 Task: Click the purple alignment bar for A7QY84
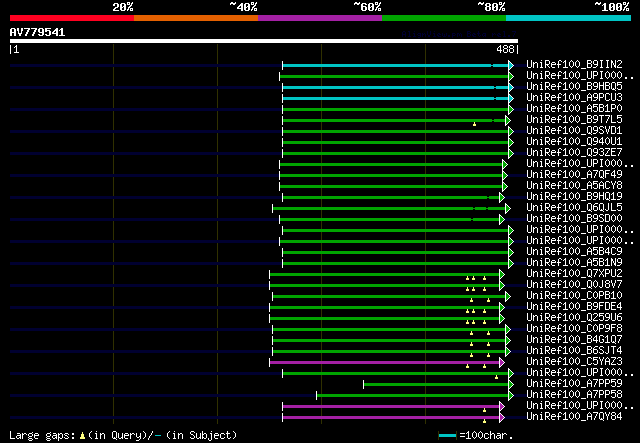(x=391, y=418)
